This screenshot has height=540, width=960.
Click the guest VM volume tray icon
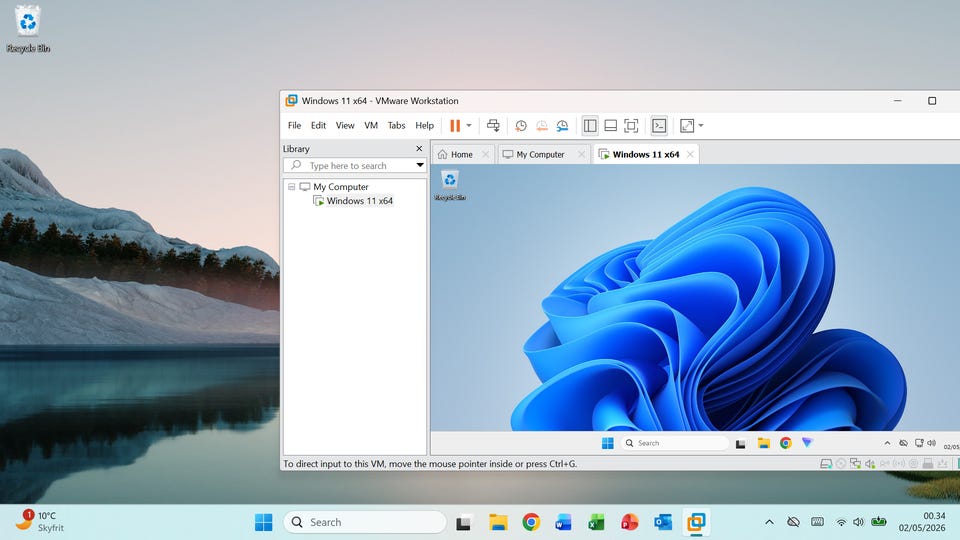click(x=932, y=443)
